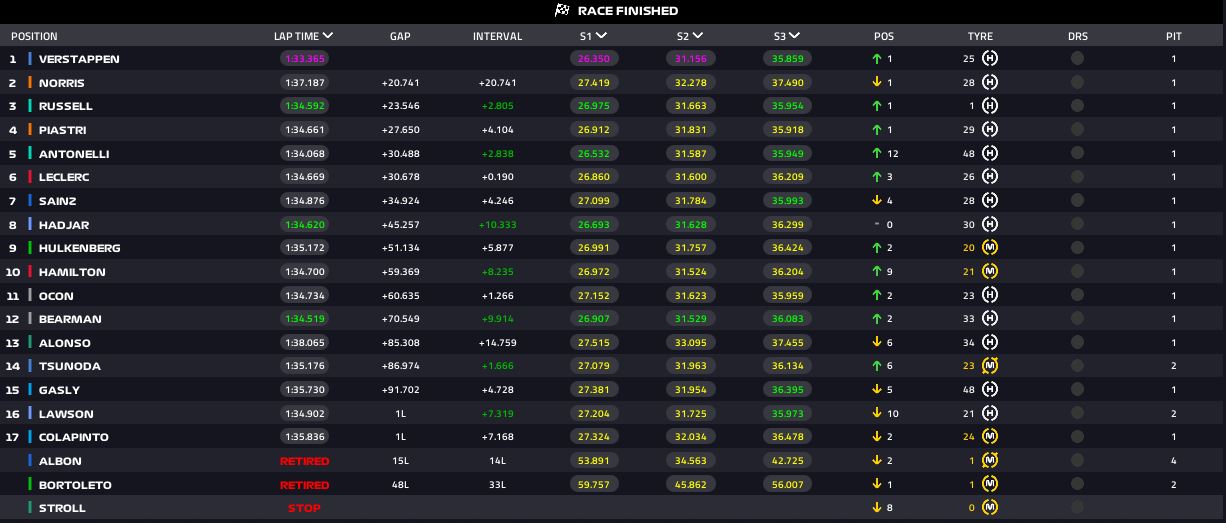This screenshot has height=523, width=1226.
Task: Click Norris's 37.490 sector three time
Action: pyautogui.click(x=788, y=83)
